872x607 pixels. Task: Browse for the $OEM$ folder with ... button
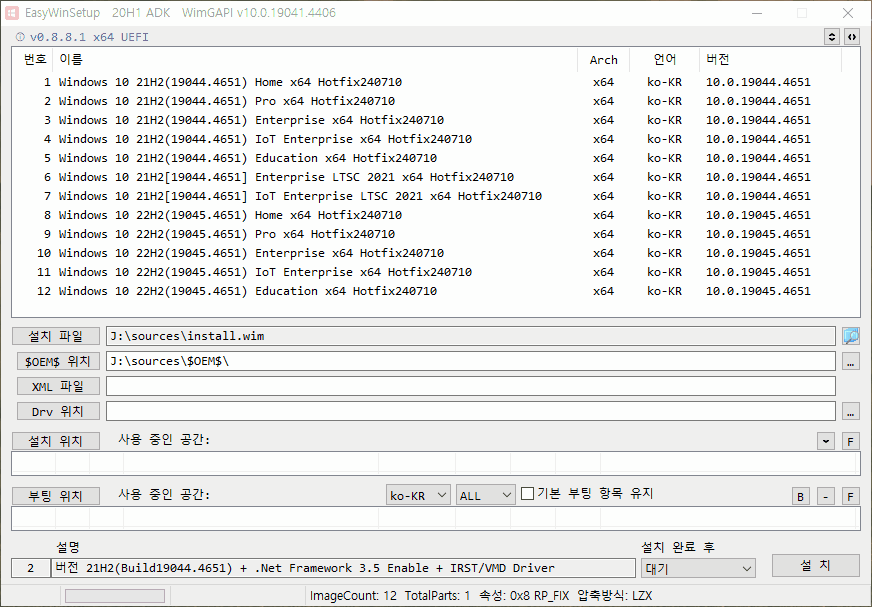click(850, 362)
